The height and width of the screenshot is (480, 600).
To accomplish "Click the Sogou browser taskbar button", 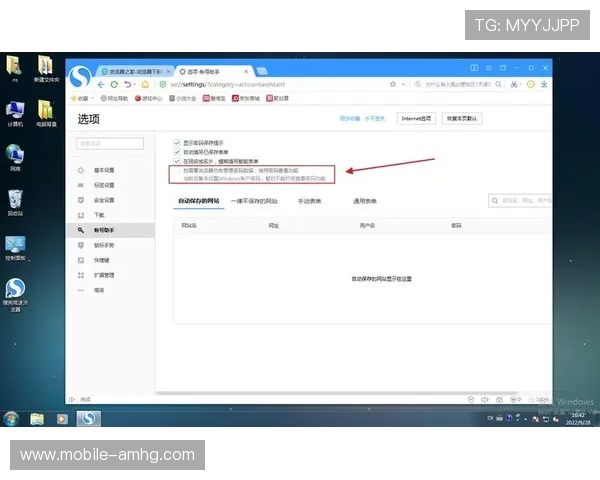I will pos(88,418).
